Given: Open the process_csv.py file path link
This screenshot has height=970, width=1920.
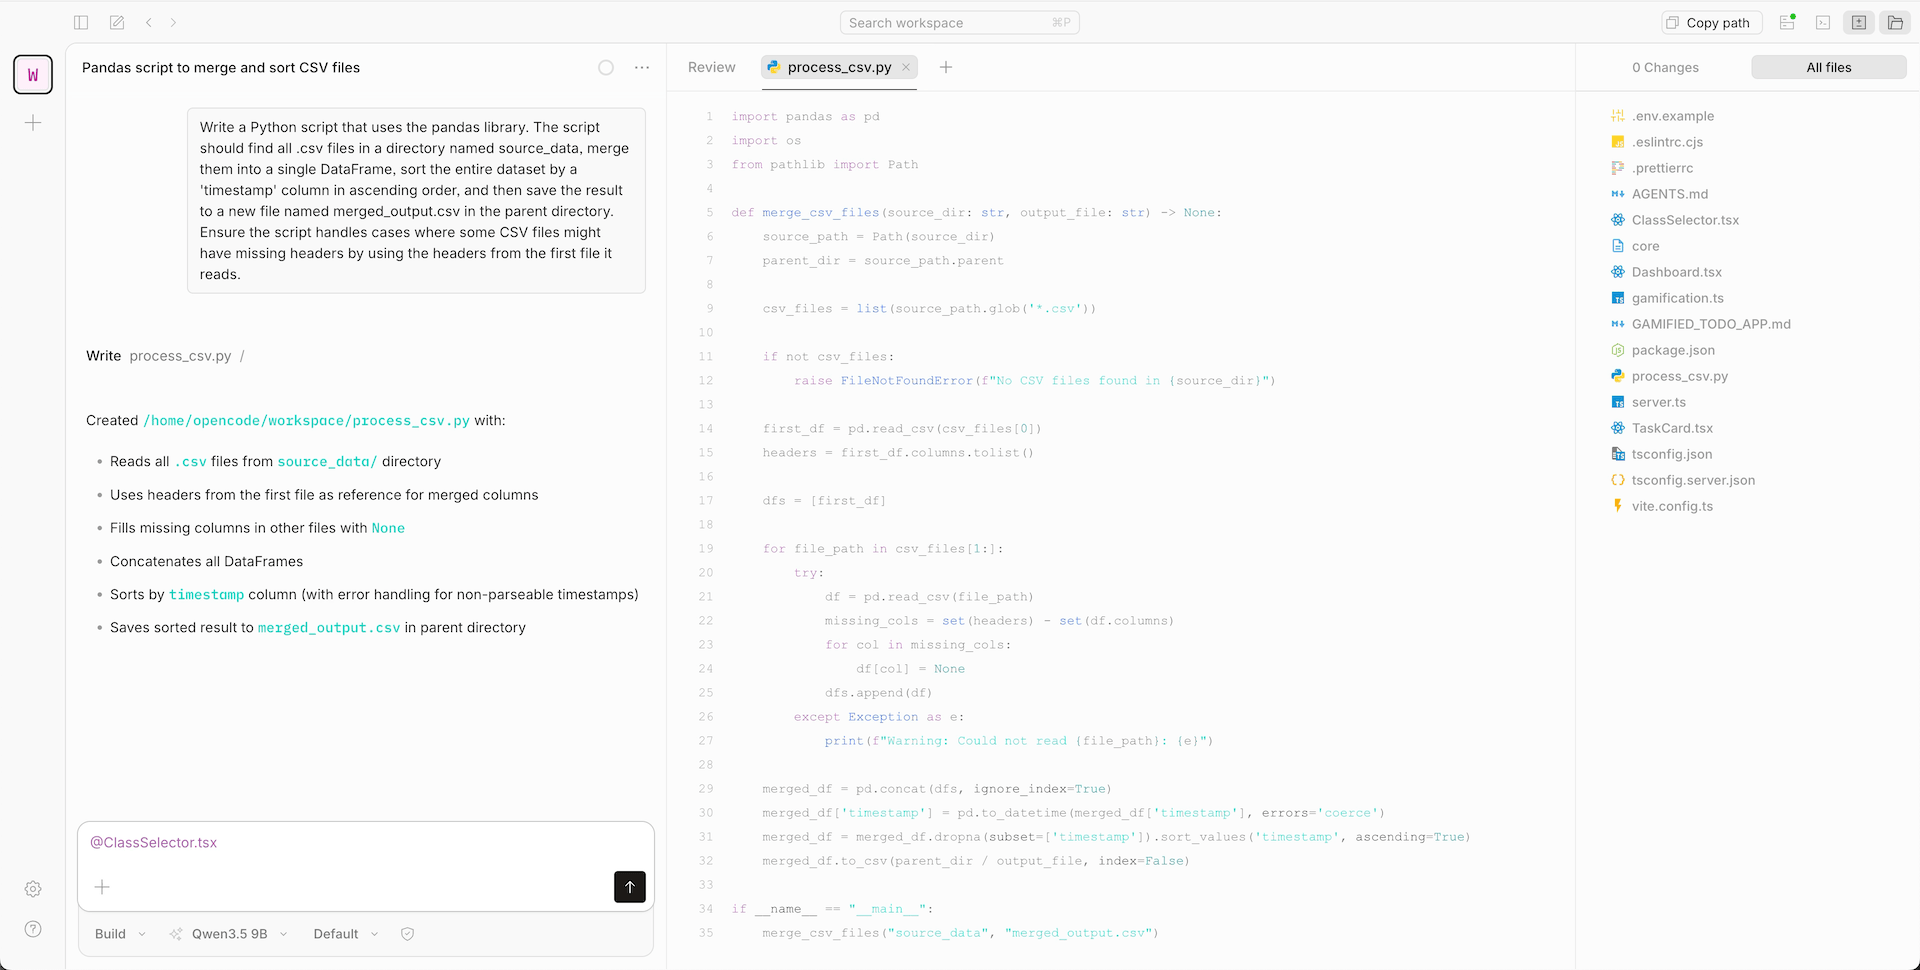Looking at the screenshot, I should point(306,421).
